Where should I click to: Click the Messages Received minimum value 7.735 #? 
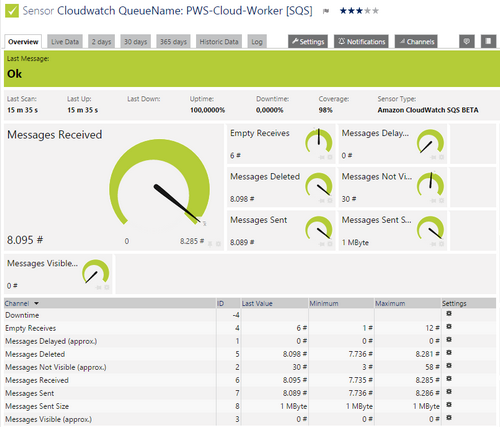pos(361,380)
